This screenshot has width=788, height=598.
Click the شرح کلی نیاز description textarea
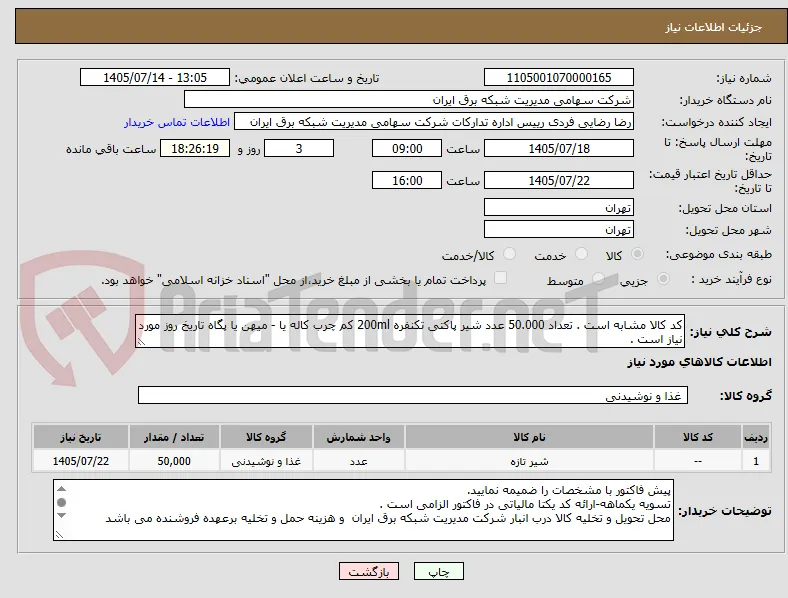pos(410,331)
